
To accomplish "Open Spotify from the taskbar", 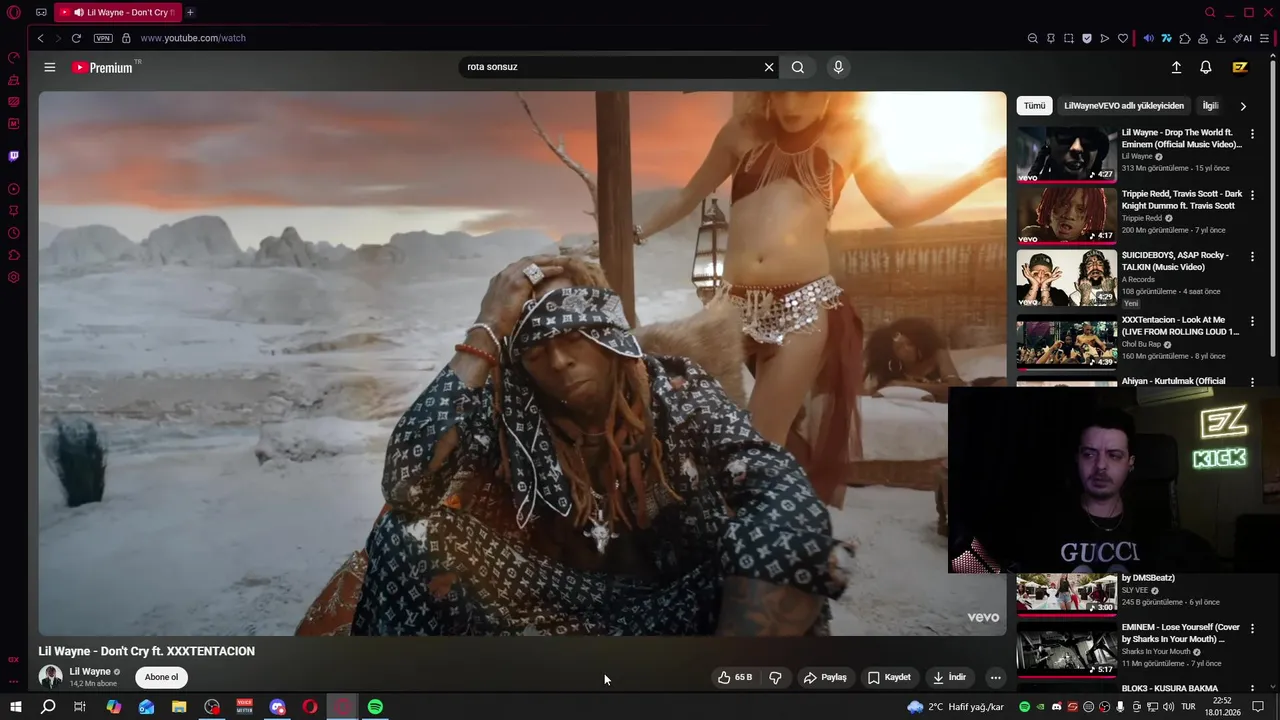I will [375, 707].
